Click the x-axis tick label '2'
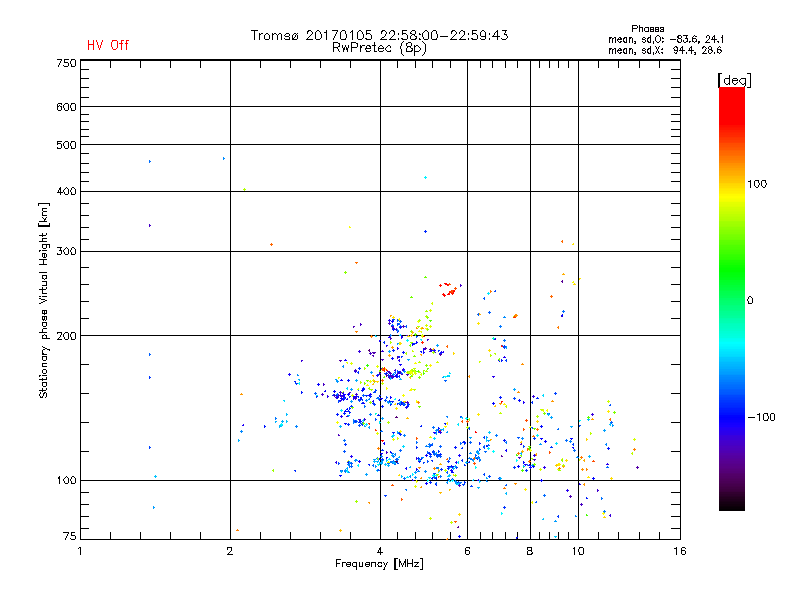 tap(230, 551)
